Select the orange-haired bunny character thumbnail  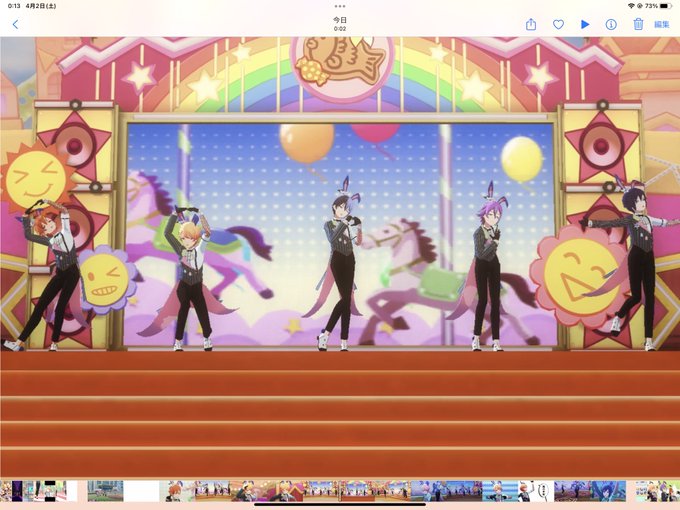(x=177, y=491)
